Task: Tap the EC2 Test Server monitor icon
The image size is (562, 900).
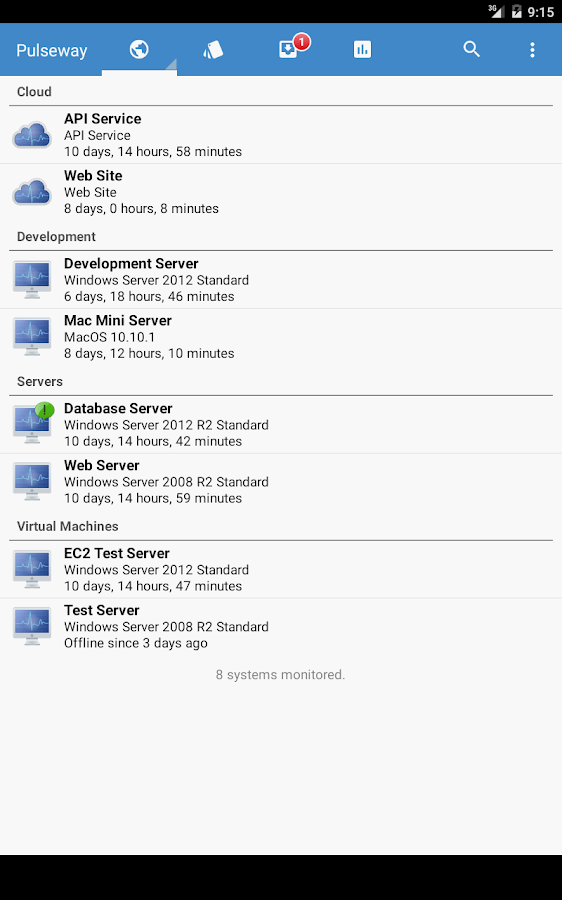Action: (32, 569)
